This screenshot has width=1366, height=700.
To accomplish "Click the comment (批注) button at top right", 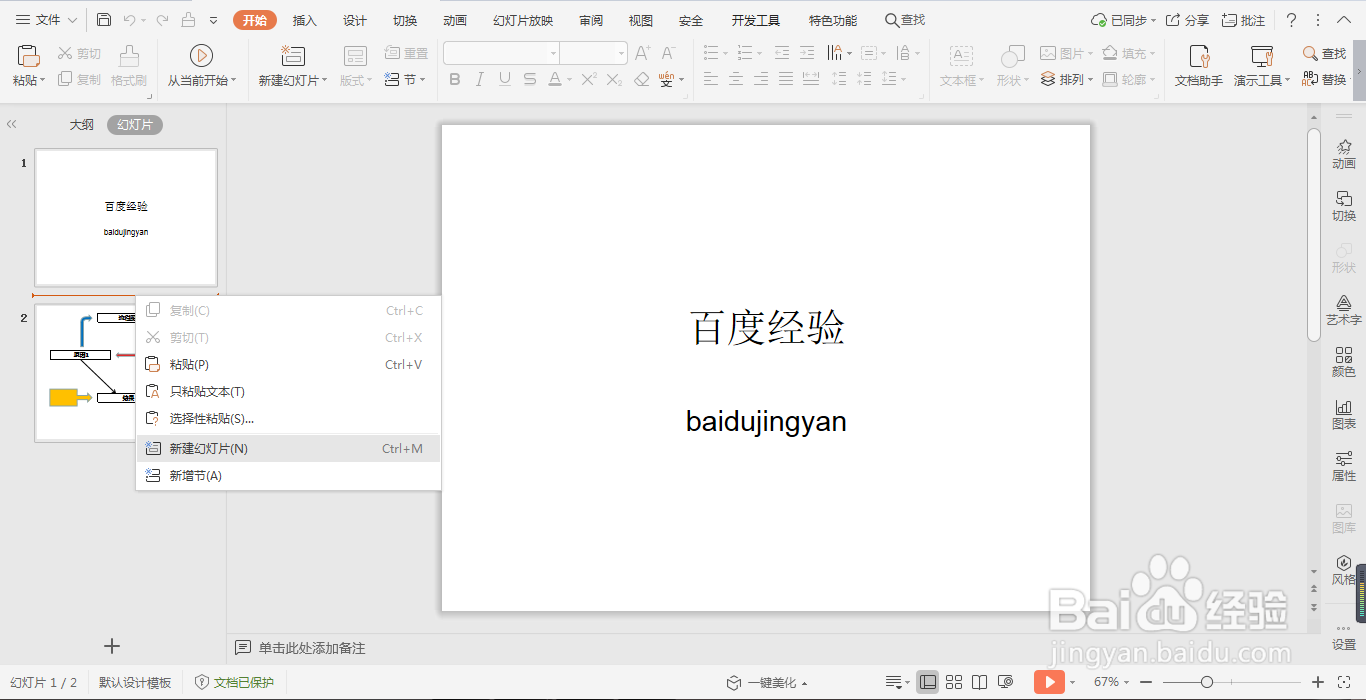I will click(1244, 20).
